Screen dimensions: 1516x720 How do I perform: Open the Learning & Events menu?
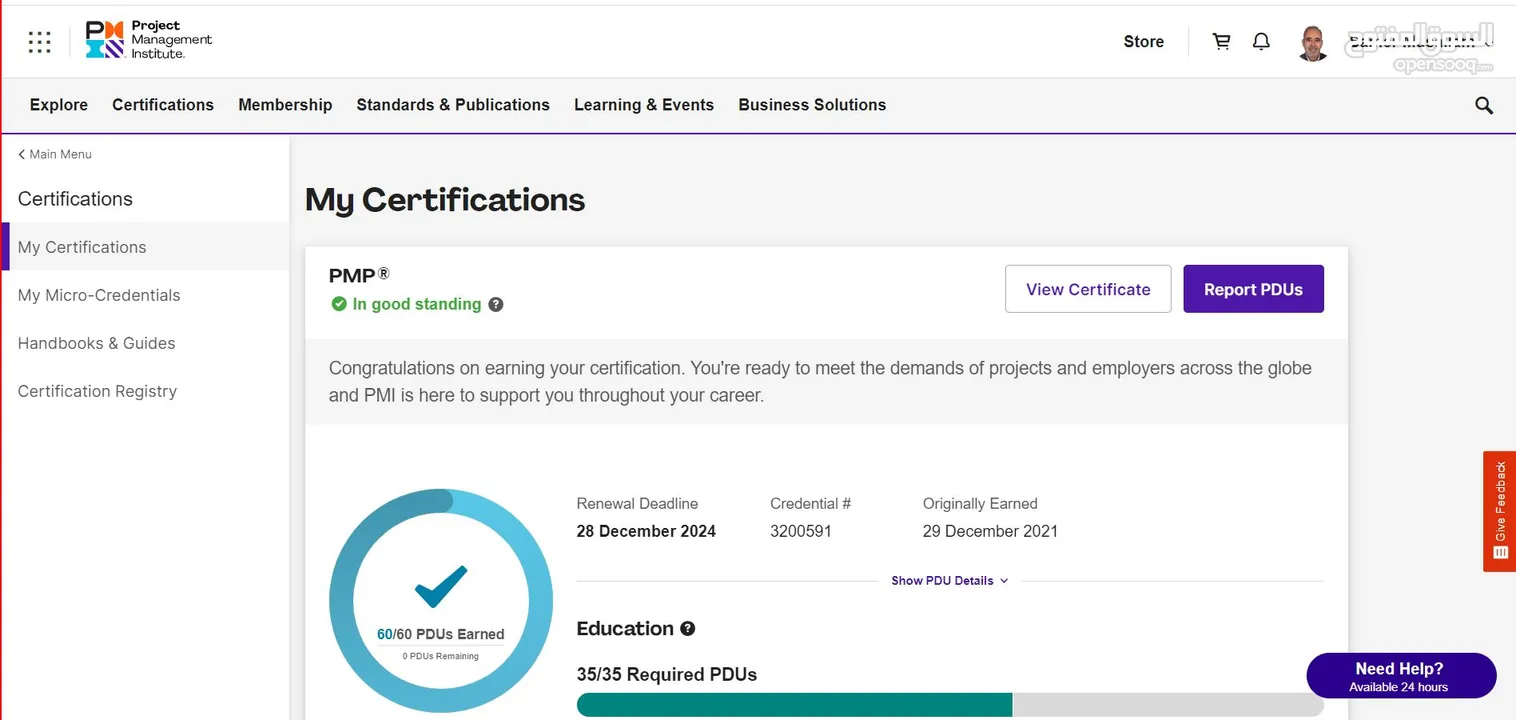[x=644, y=105]
